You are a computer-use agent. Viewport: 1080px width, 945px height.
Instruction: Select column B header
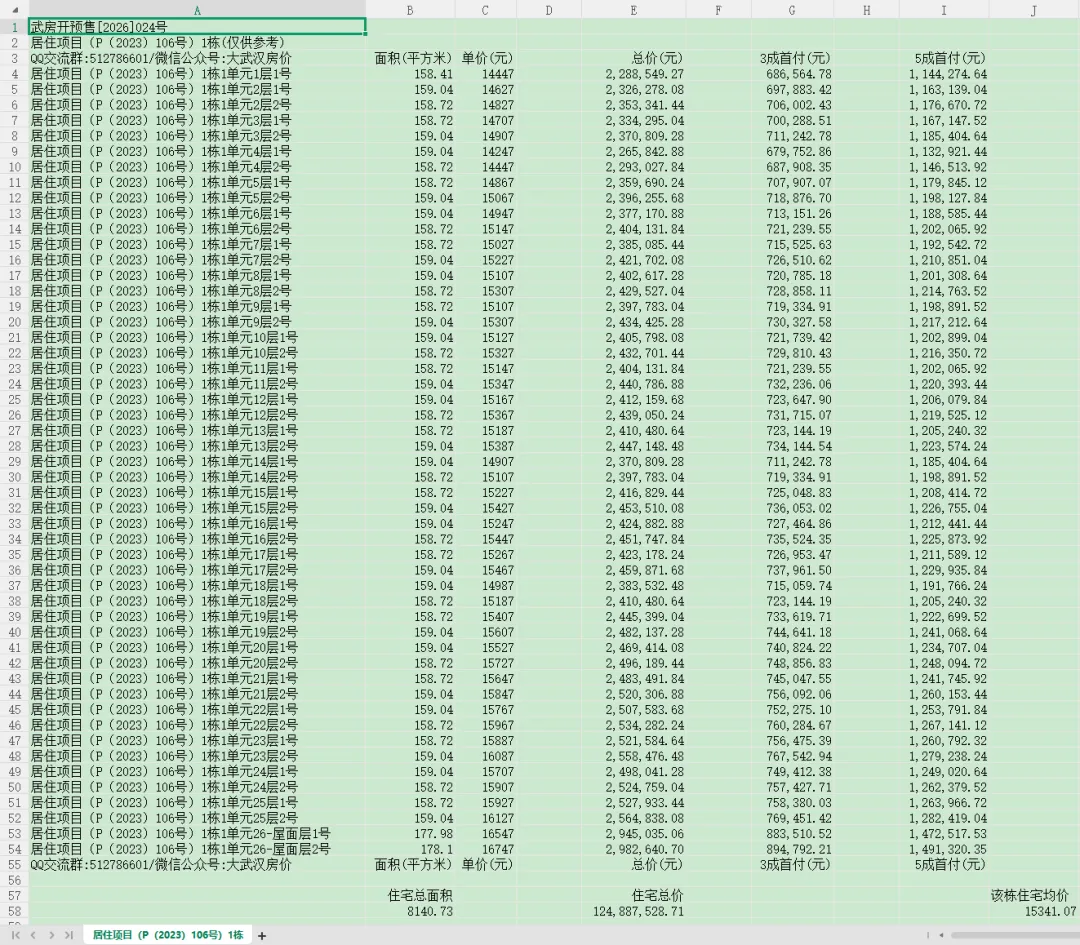[x=410, y=10]
